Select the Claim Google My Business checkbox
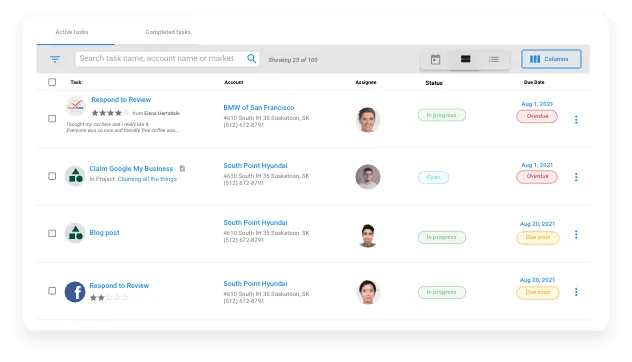 [x=52, y=176]
